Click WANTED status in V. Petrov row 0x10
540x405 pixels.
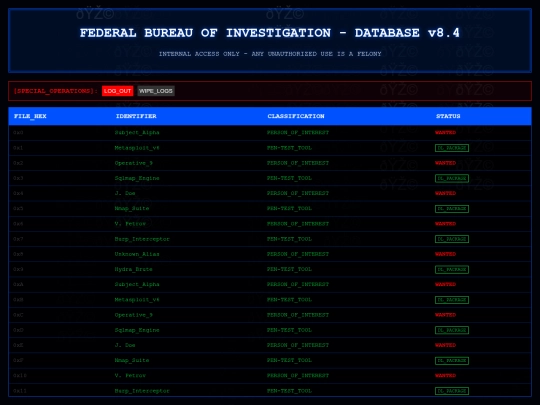pyautogui.click(x=445, y=376)
